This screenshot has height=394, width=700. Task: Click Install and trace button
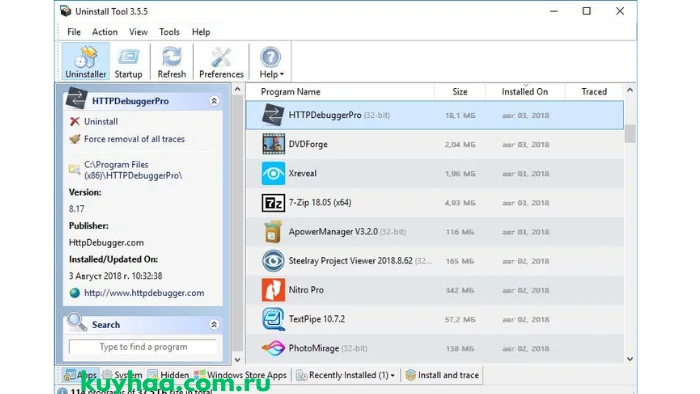click(x=442, y=375)
